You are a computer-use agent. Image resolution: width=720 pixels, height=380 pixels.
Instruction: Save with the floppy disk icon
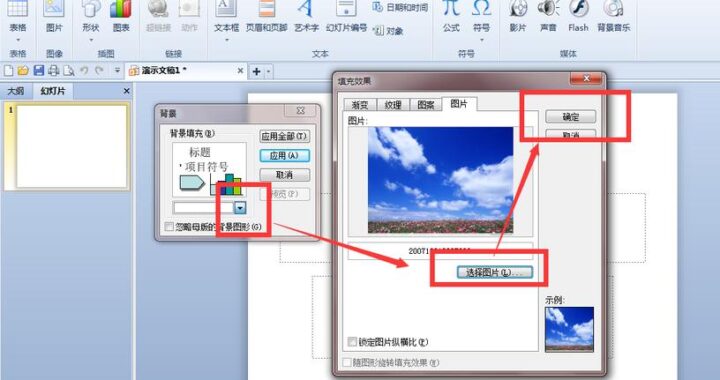39,71
